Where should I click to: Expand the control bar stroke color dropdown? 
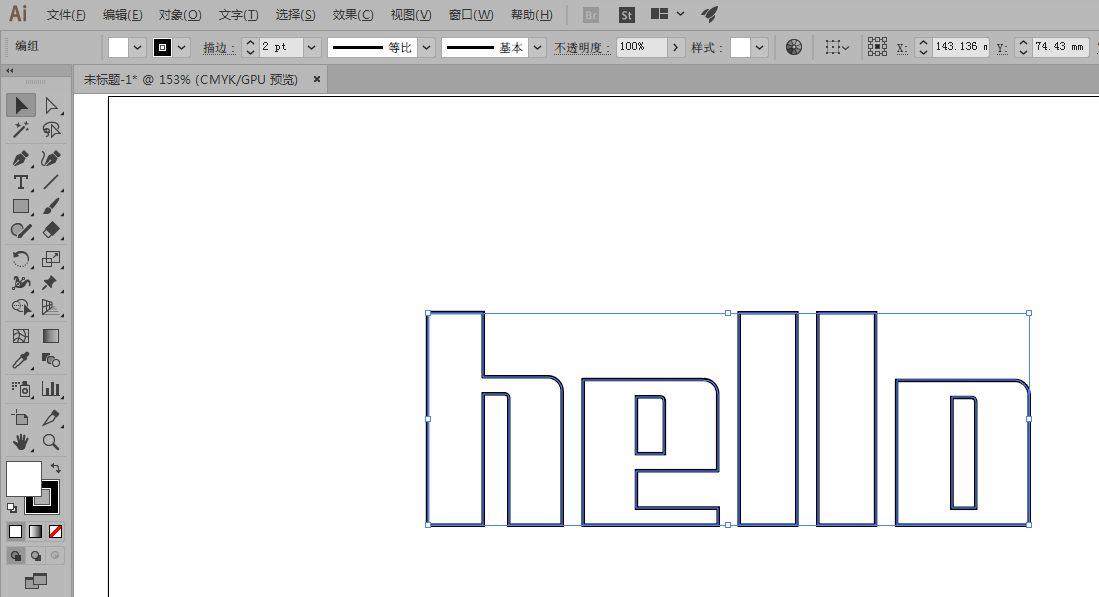(182, 48)
